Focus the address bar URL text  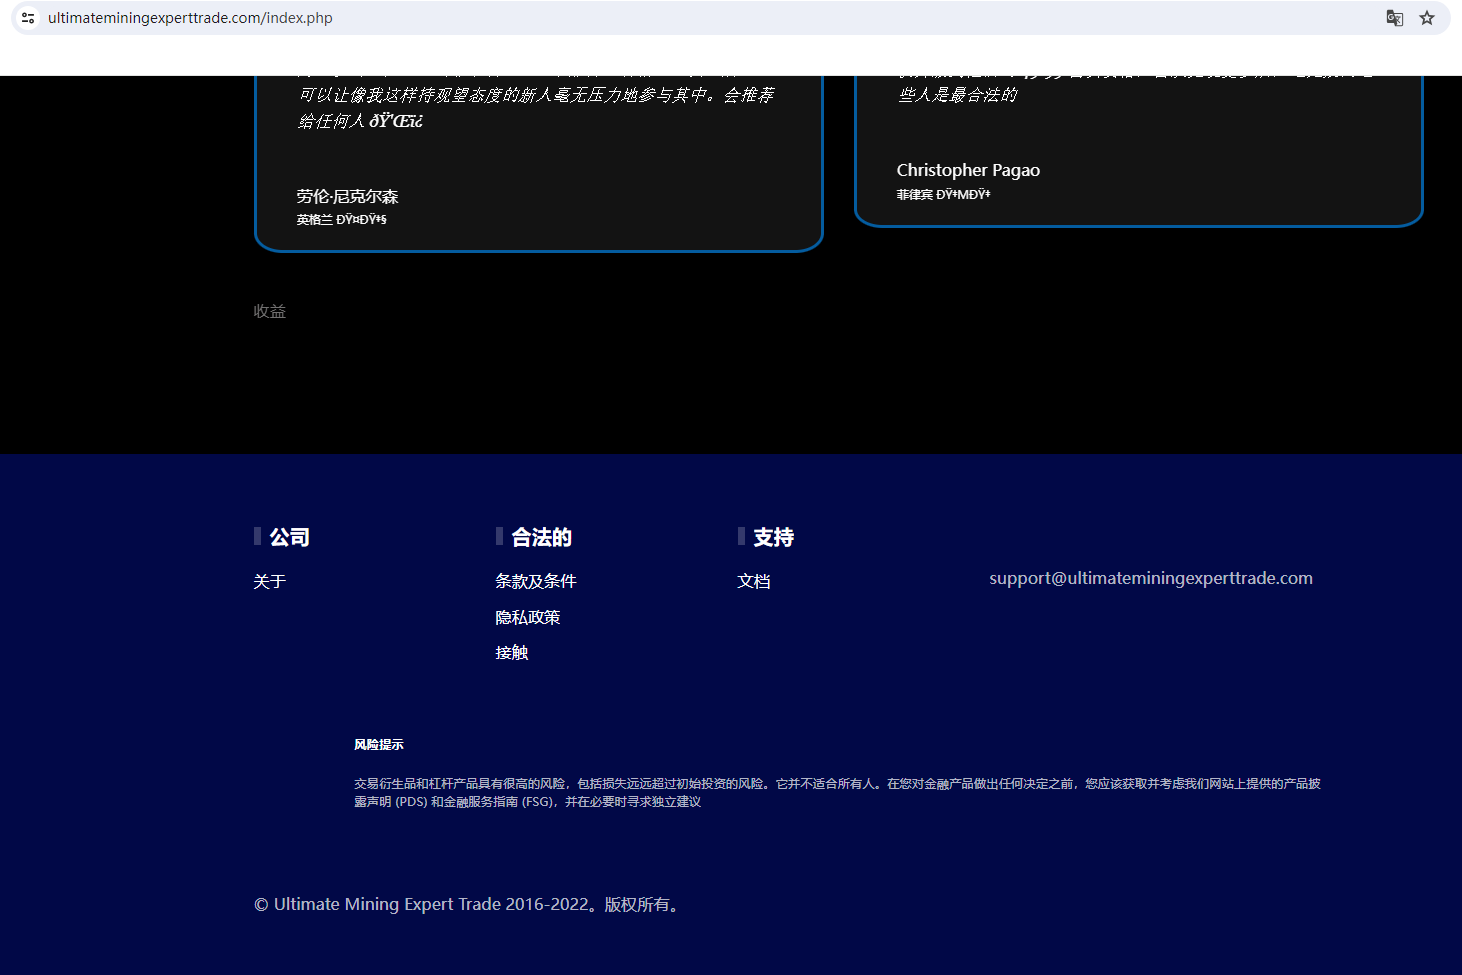[x=190, y=18]
